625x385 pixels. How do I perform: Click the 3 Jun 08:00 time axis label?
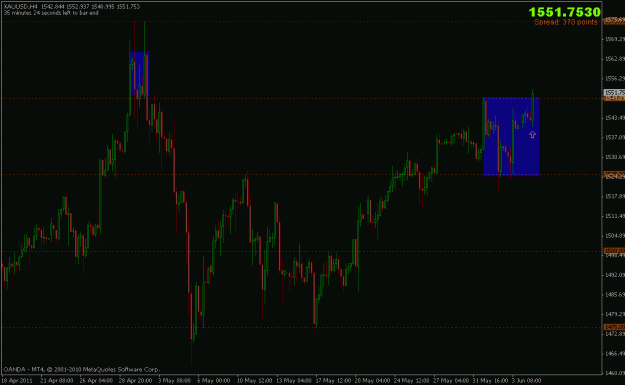[527, 381]
